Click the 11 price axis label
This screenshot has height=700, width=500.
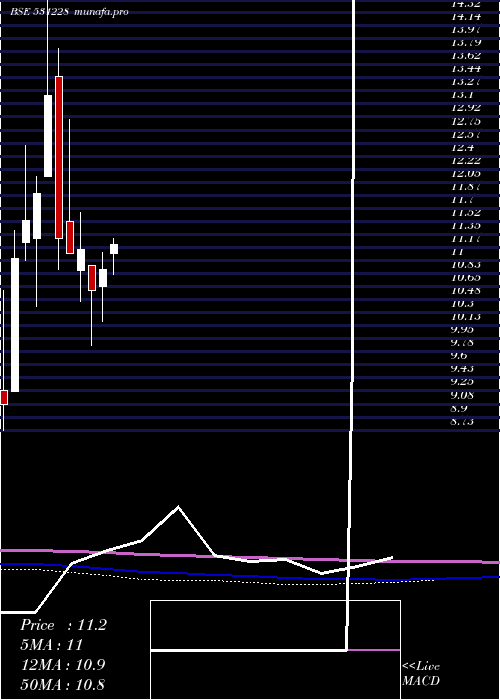point(458,251)
